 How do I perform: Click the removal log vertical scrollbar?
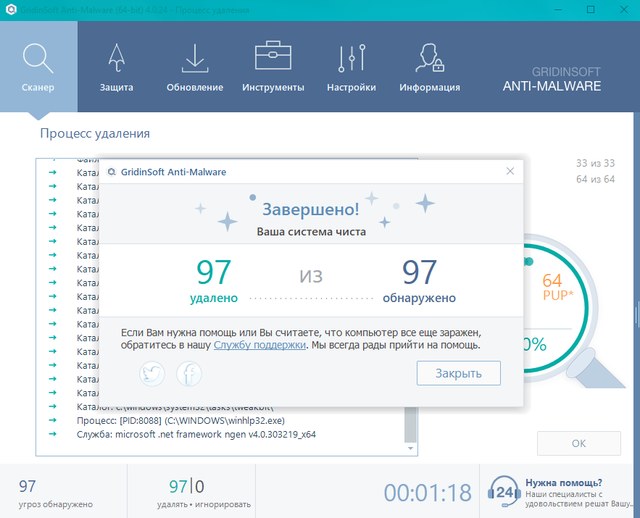tap(411, 300)
